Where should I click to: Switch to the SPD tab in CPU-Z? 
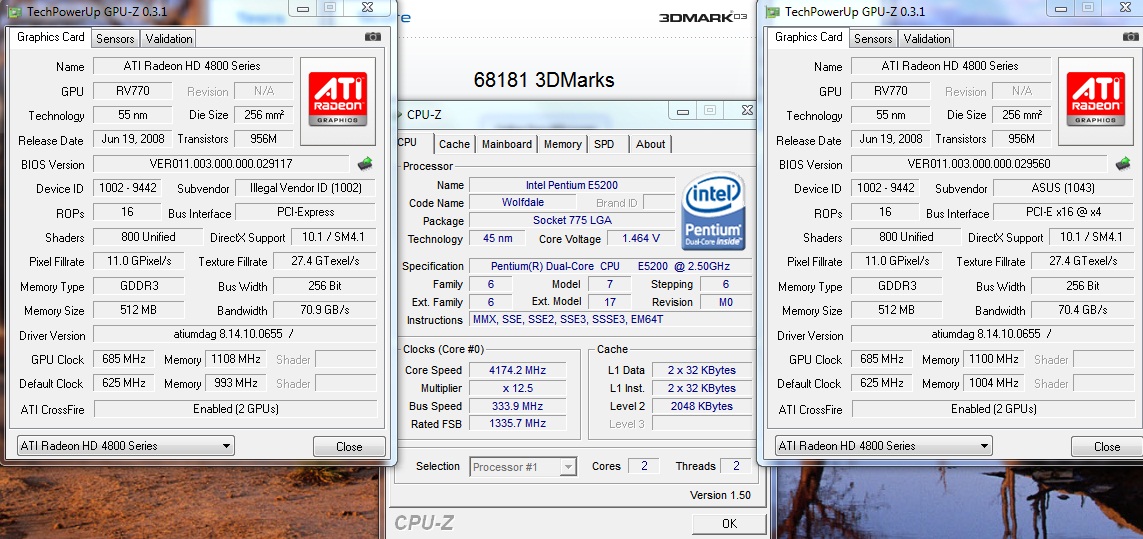coord(604,144)
